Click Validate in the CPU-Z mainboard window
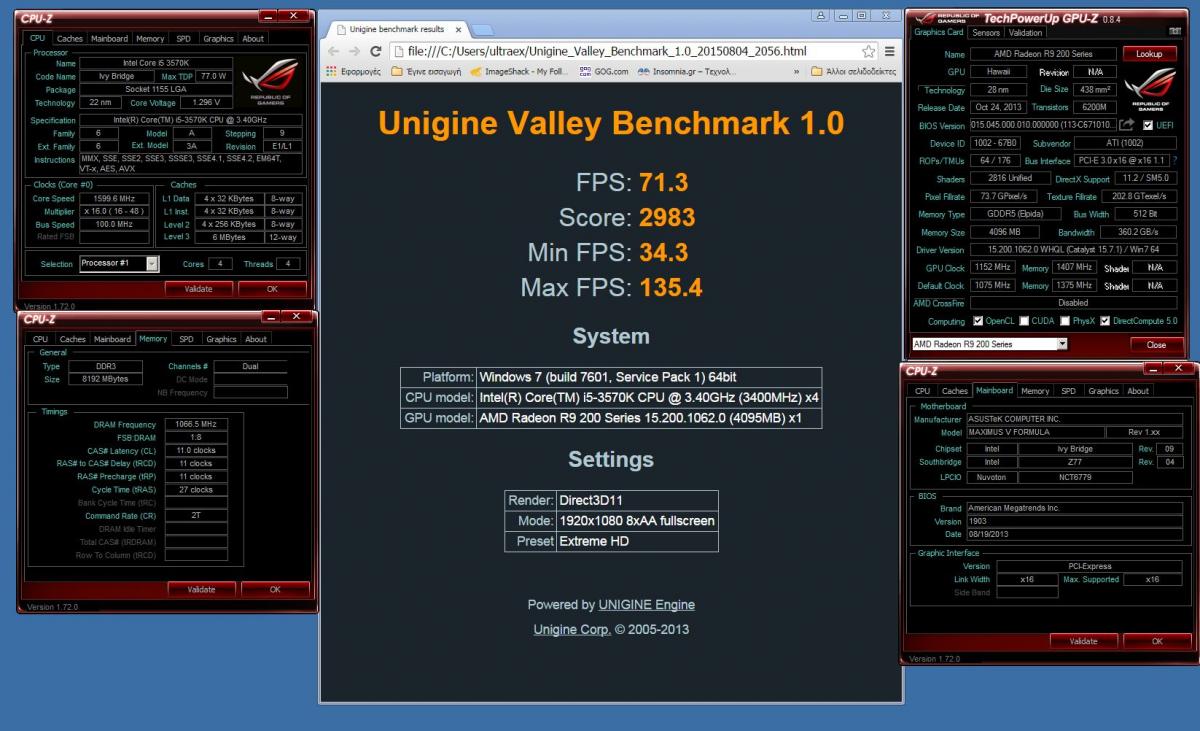 (1083, 641)
